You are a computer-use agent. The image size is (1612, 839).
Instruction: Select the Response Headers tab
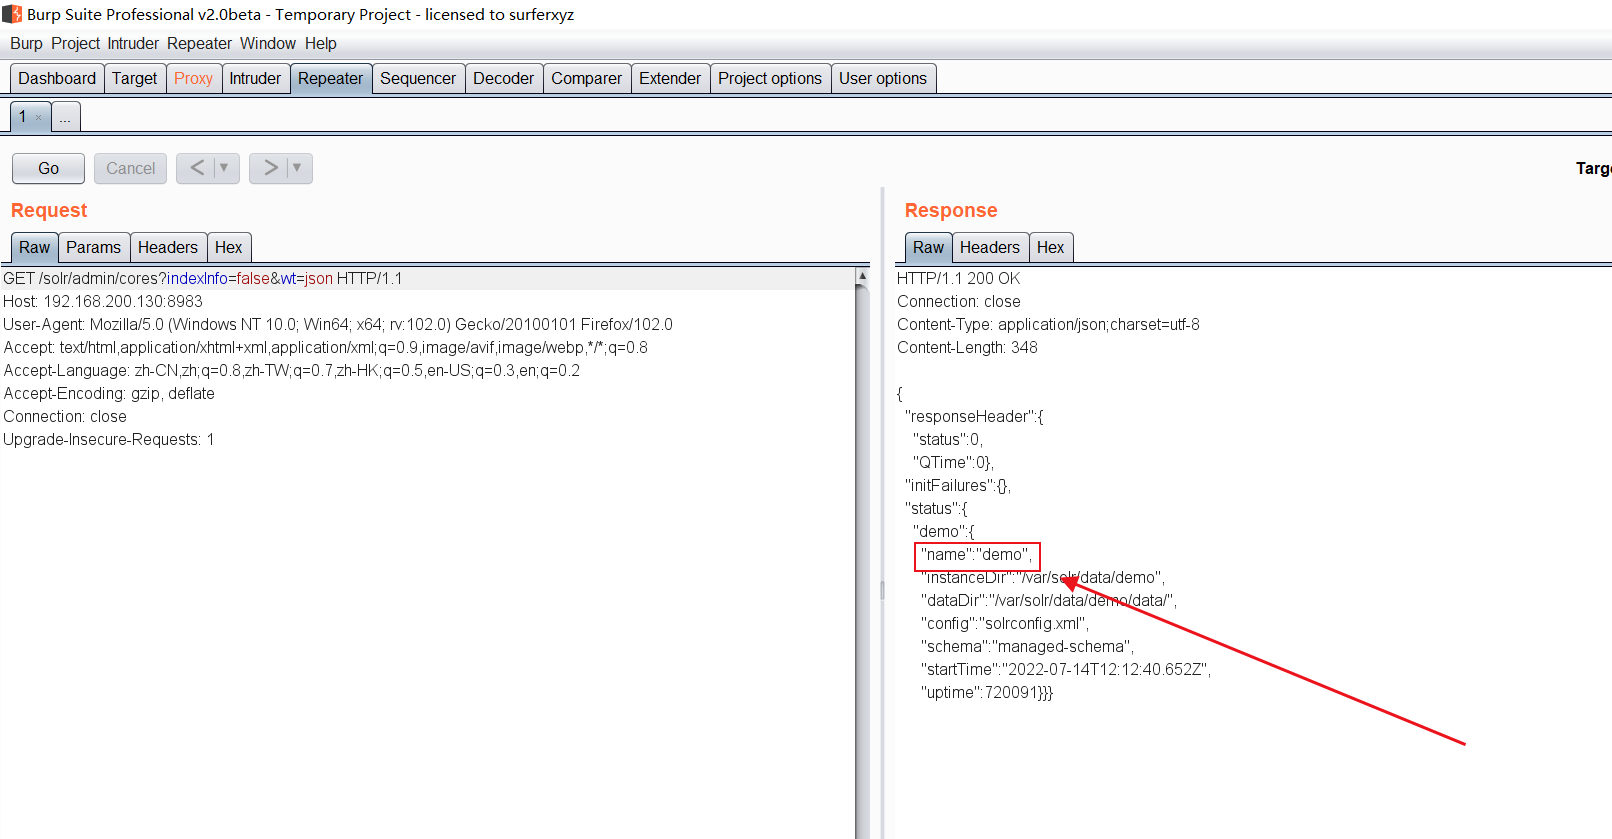click(990, 247)
